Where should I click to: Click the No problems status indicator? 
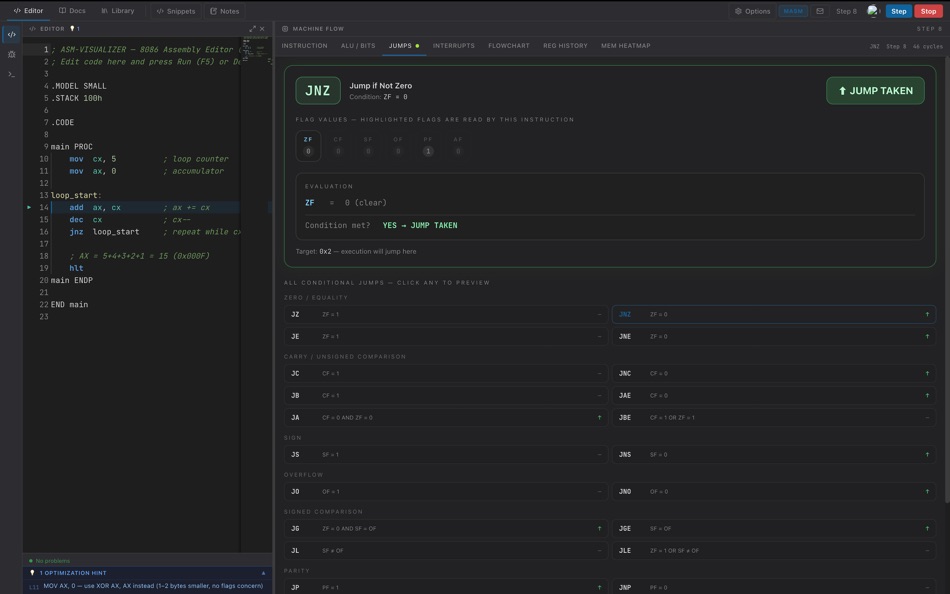point(50,561)
